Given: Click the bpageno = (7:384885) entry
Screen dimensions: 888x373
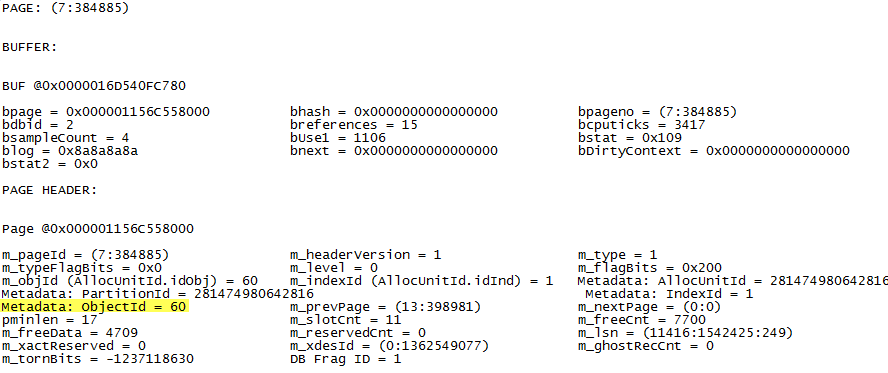Looking at the screenshot, I should pos(658,112).
